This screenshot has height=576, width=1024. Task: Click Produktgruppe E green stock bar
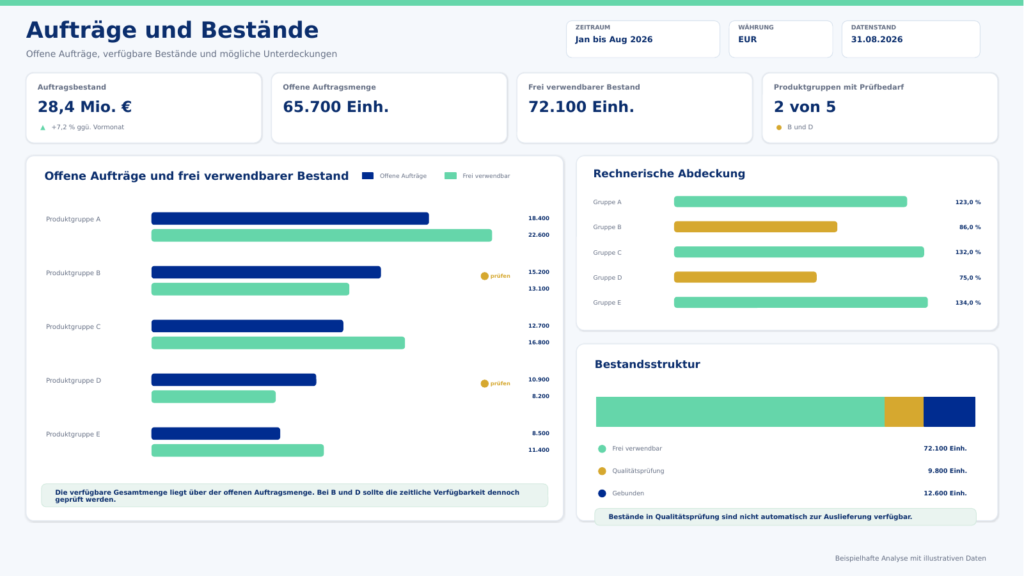238,450
